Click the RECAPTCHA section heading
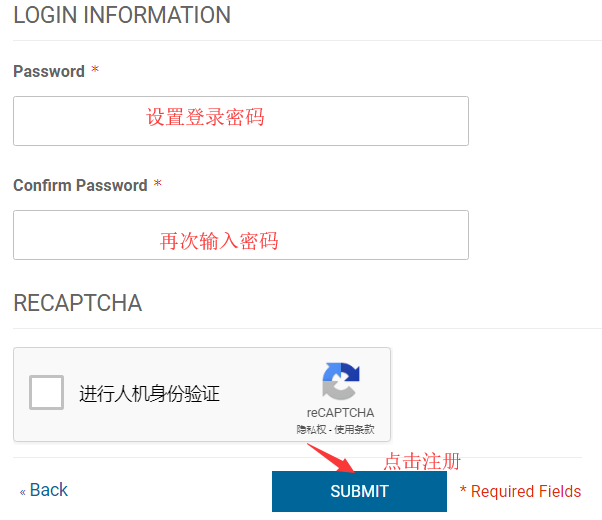 click(x=78, y=303)
